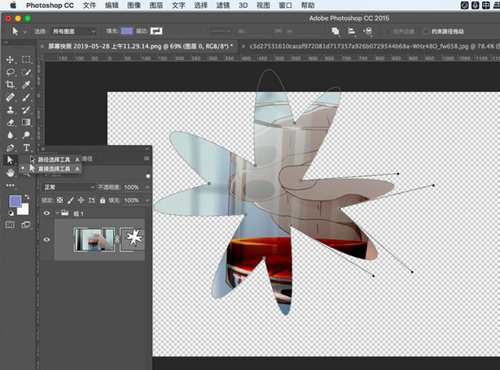The width and height of the screenshot is (500, 370).
Task: Hide the 组 1 group layer
Action: click(x=47, y=213)
